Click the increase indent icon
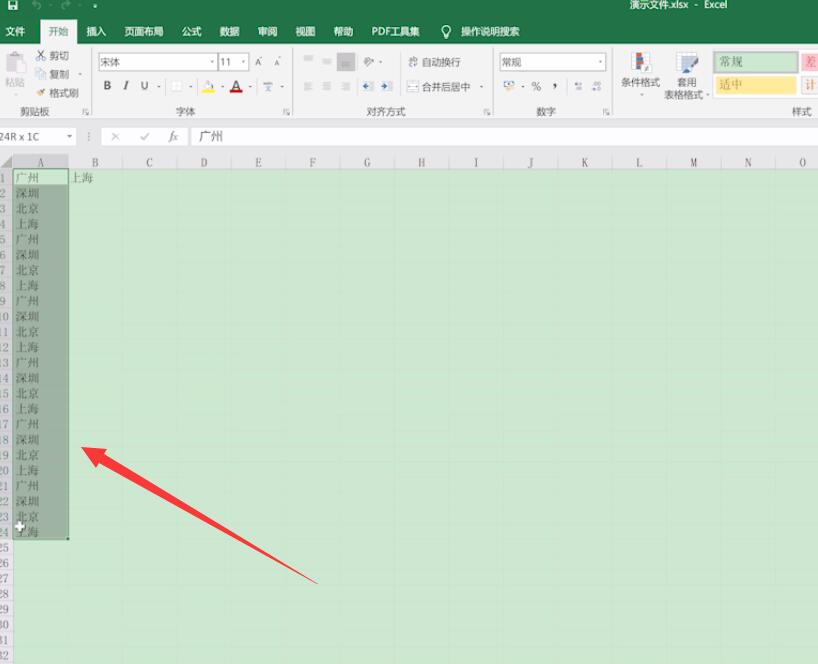 (387, 87)
